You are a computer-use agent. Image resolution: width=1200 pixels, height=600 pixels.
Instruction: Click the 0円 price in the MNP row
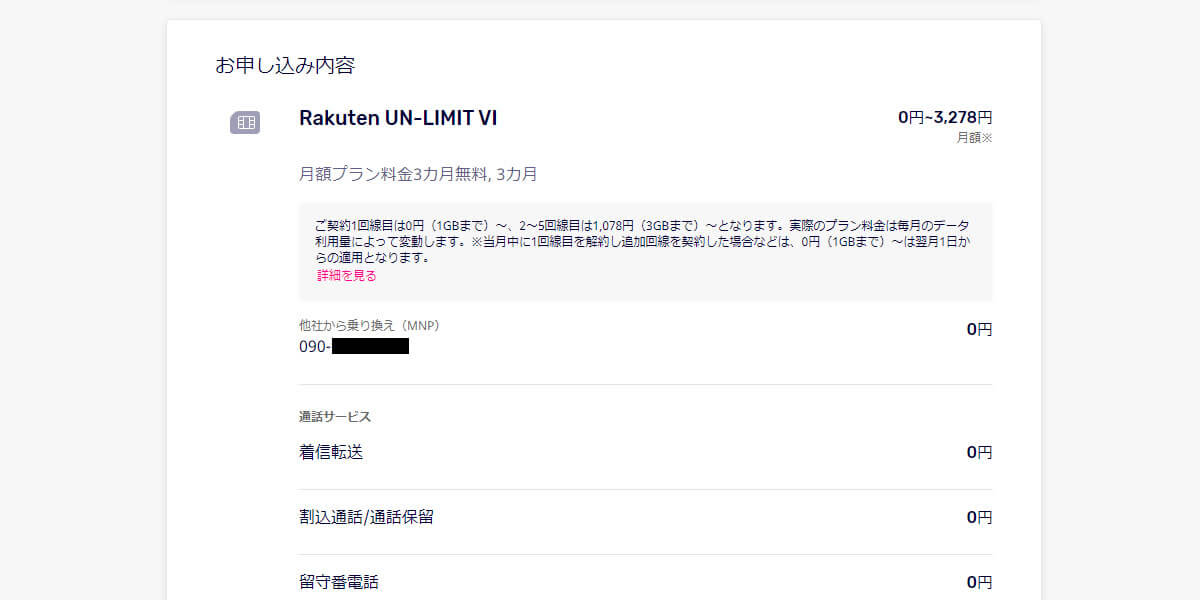978,329
